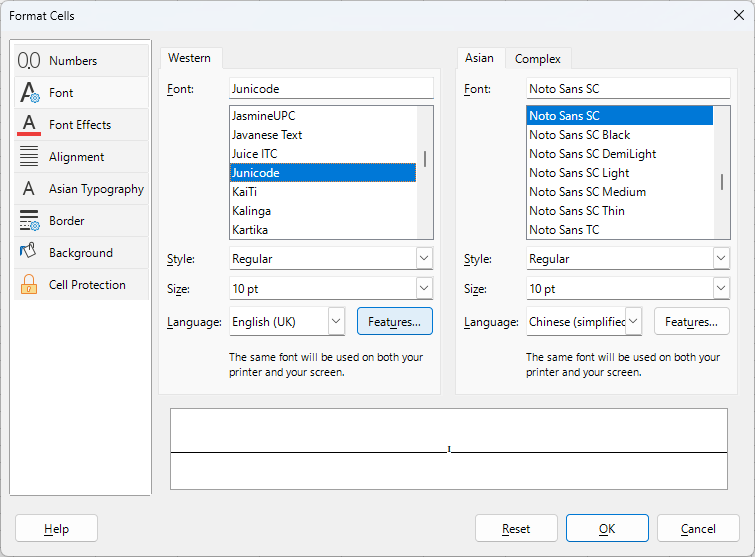
Task: Click the Font sidebar icon
Action: 29,93
